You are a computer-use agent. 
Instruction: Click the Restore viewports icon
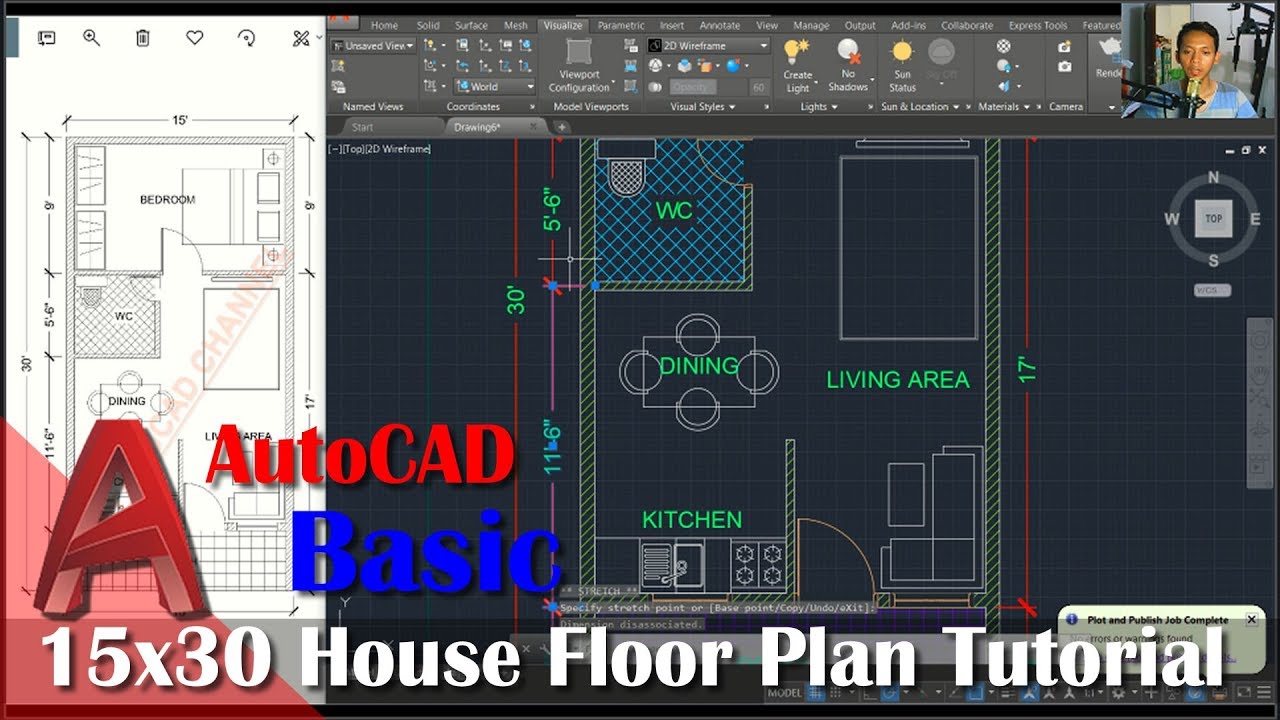click(x=631, y=87)
